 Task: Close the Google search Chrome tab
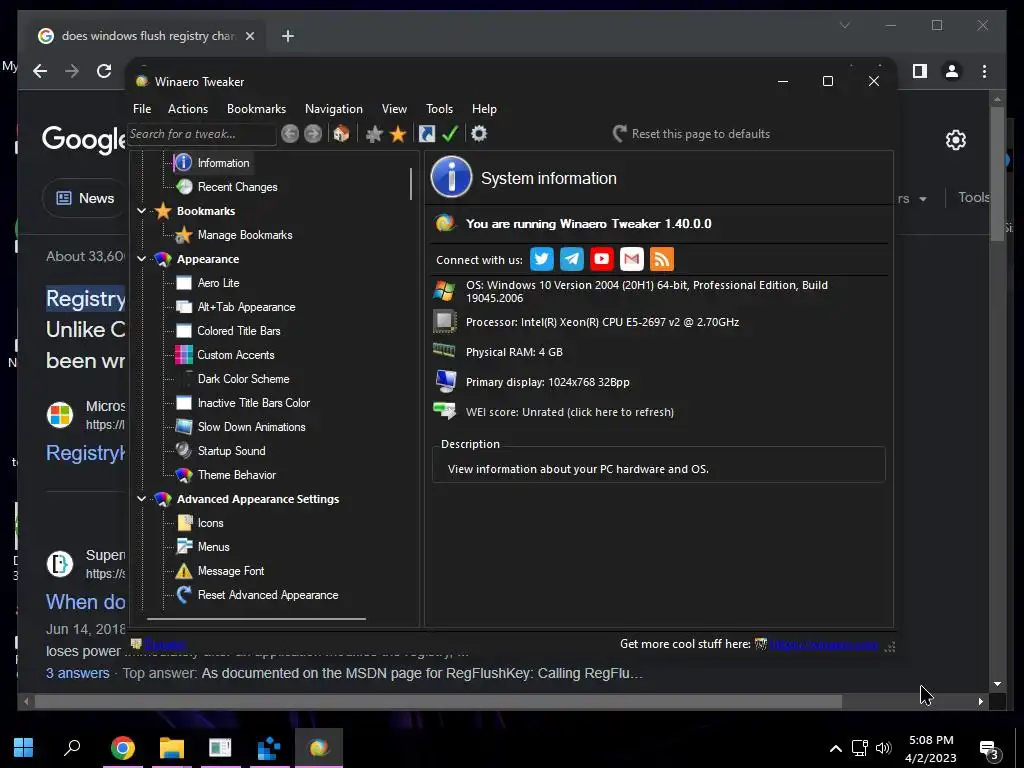pyautogui.click(x=249, y=36)
